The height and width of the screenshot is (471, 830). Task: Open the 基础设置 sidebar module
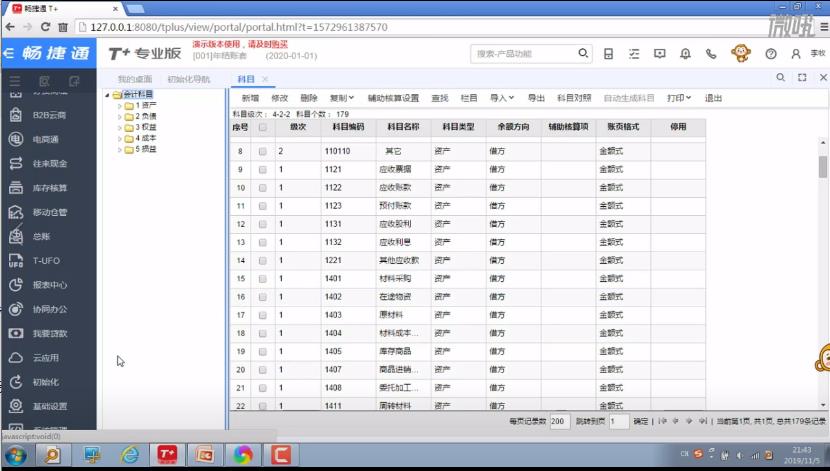48,406
